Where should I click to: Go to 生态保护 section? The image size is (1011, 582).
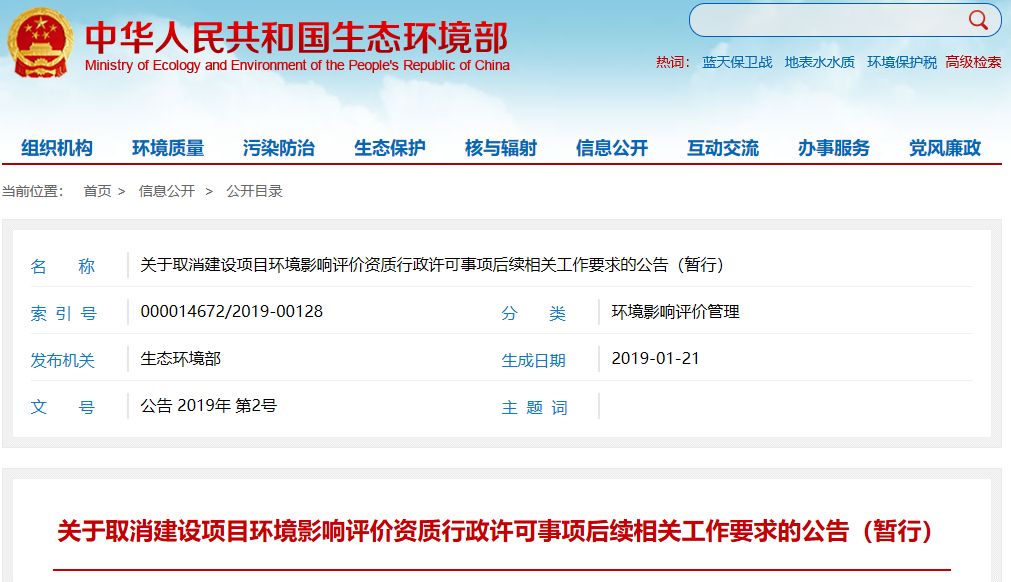[390, 148]
